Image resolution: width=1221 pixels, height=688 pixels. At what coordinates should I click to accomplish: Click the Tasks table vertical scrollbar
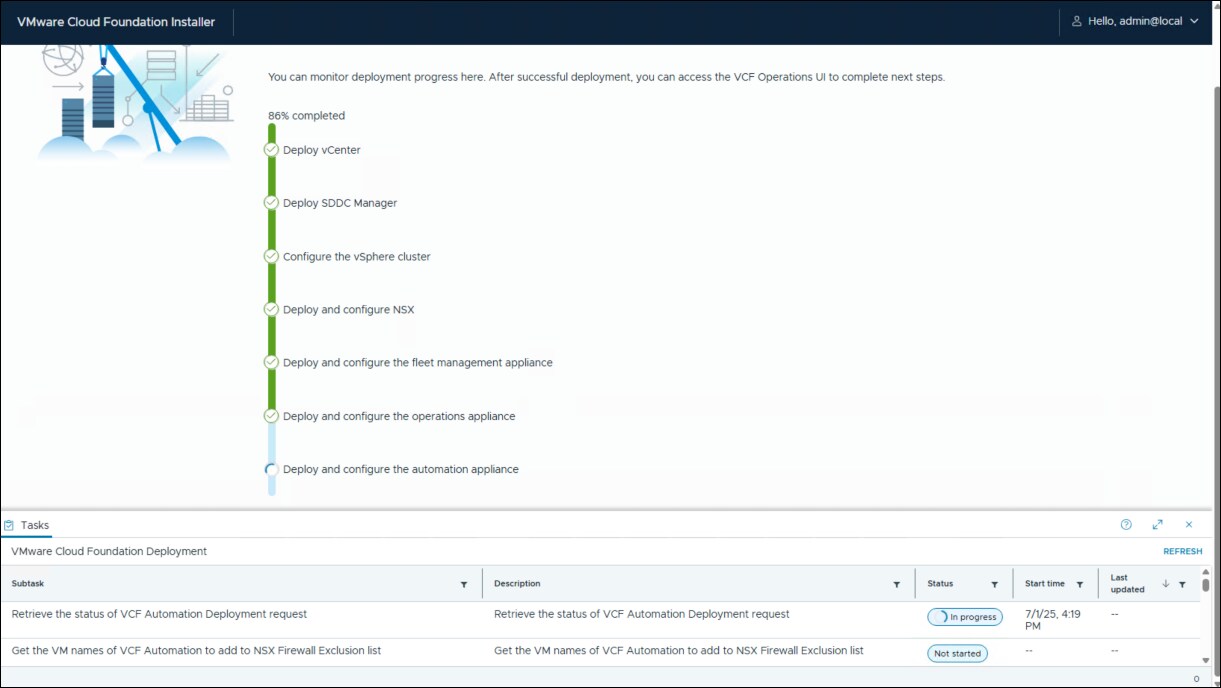click(1206, 585)
